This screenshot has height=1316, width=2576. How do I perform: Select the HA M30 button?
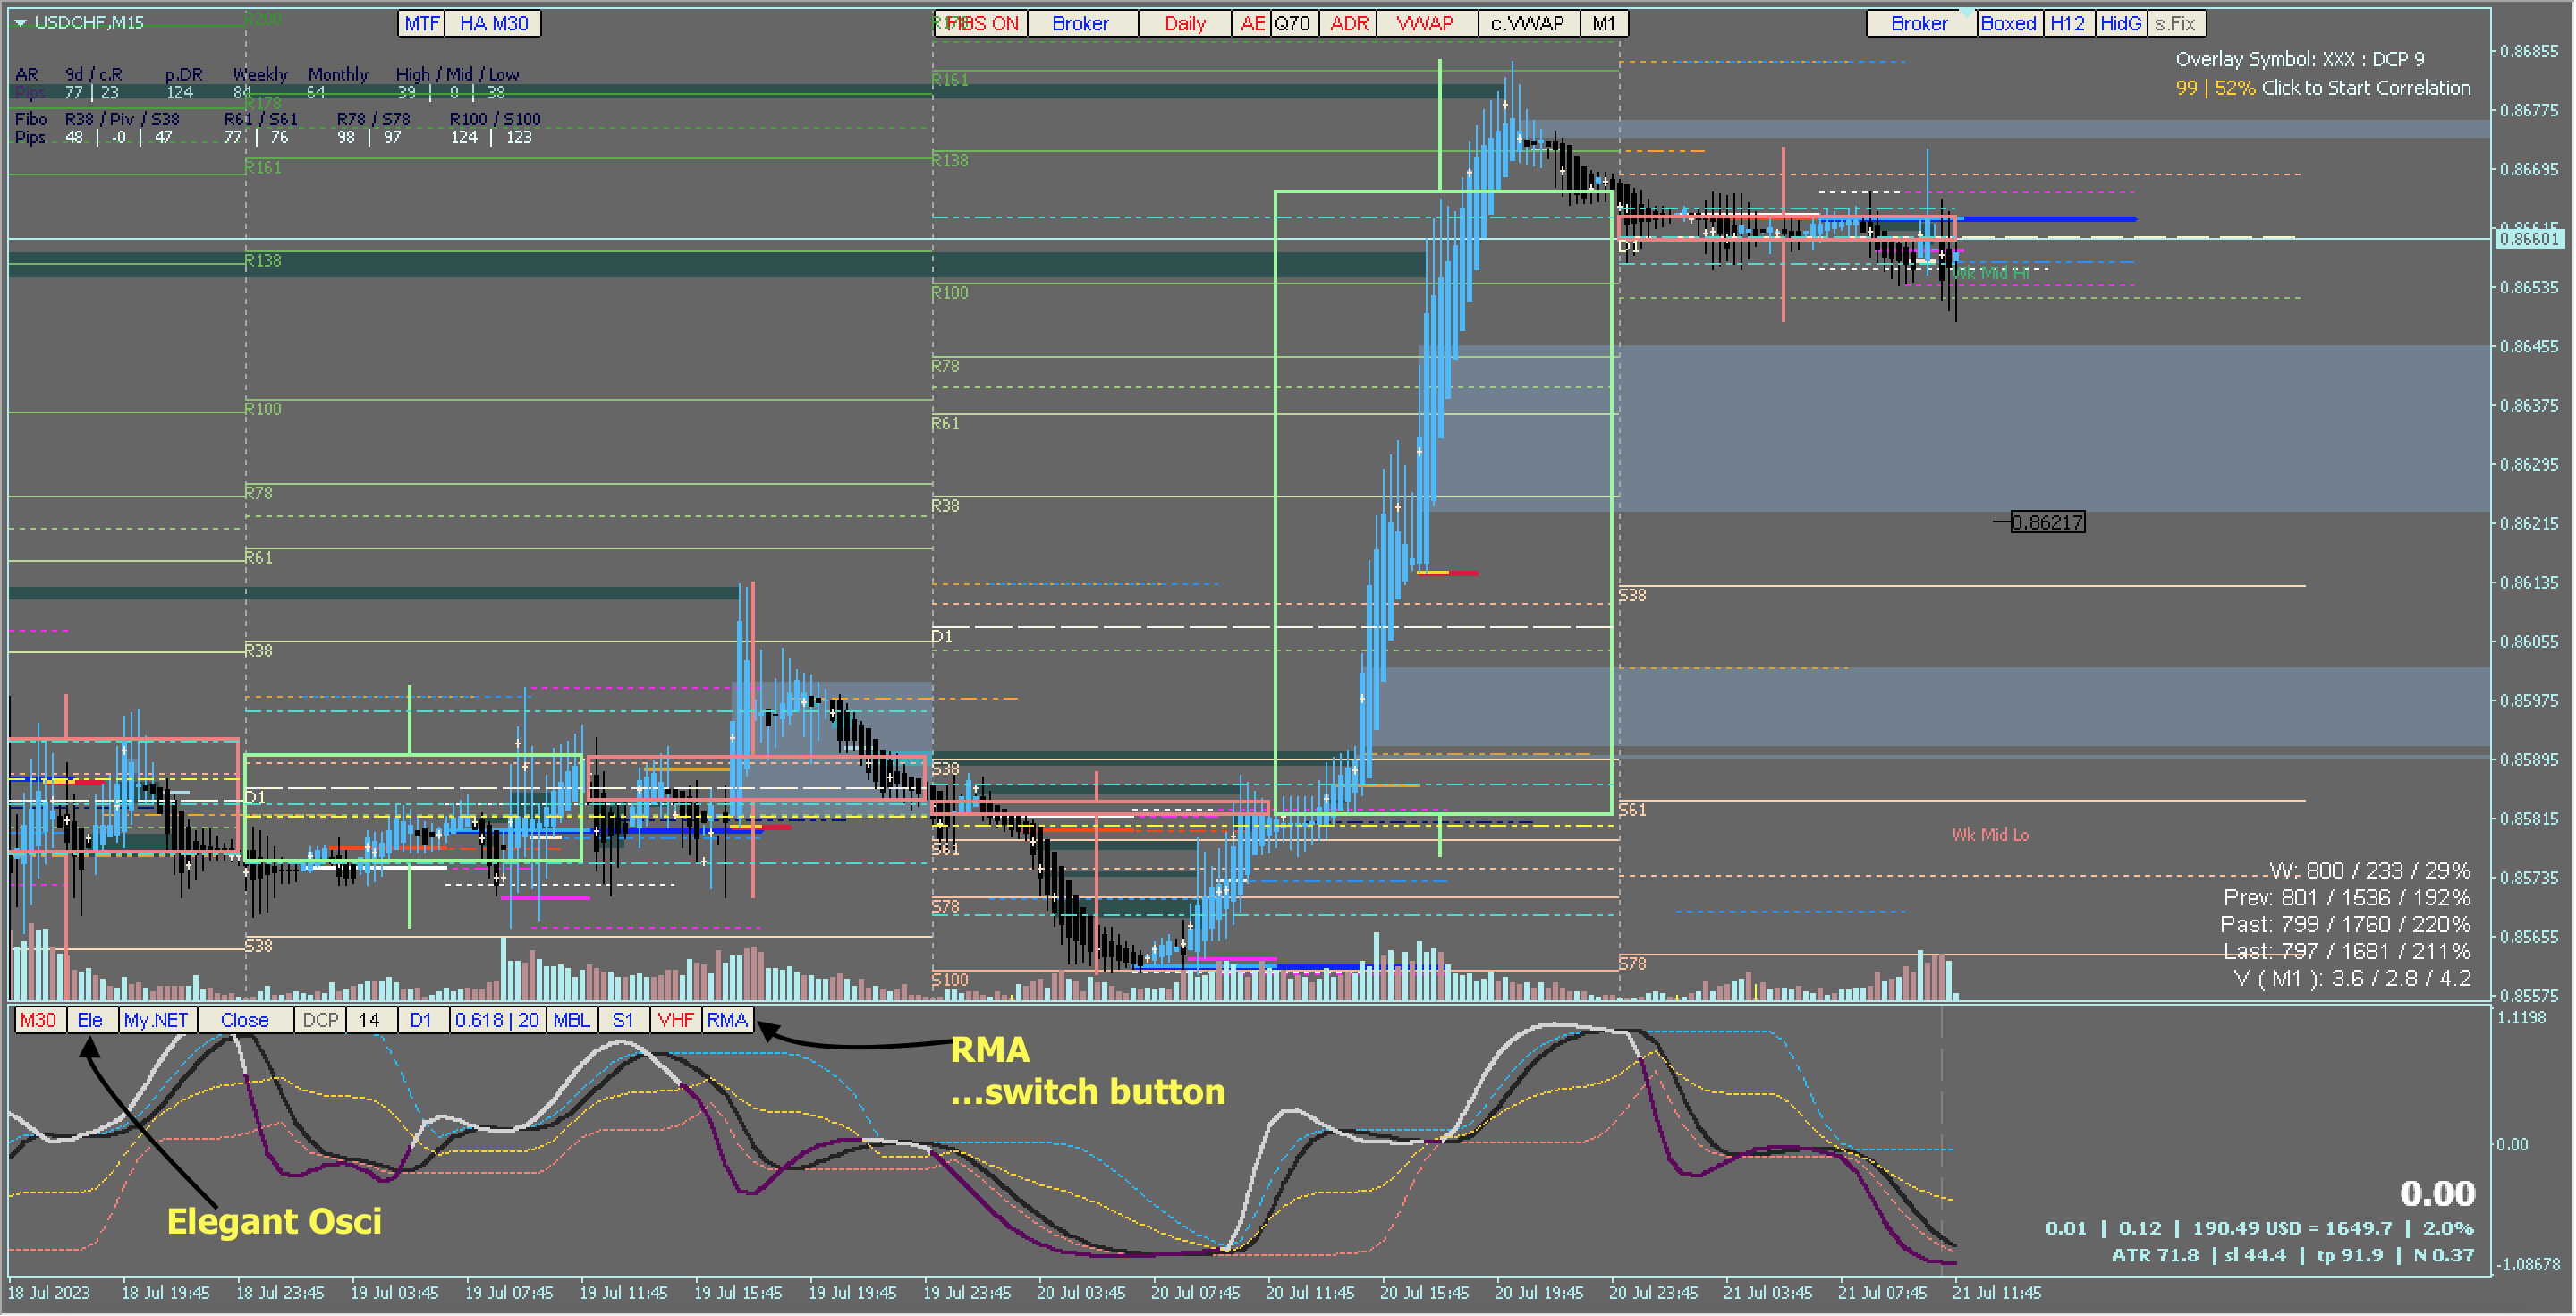[493, 23]
